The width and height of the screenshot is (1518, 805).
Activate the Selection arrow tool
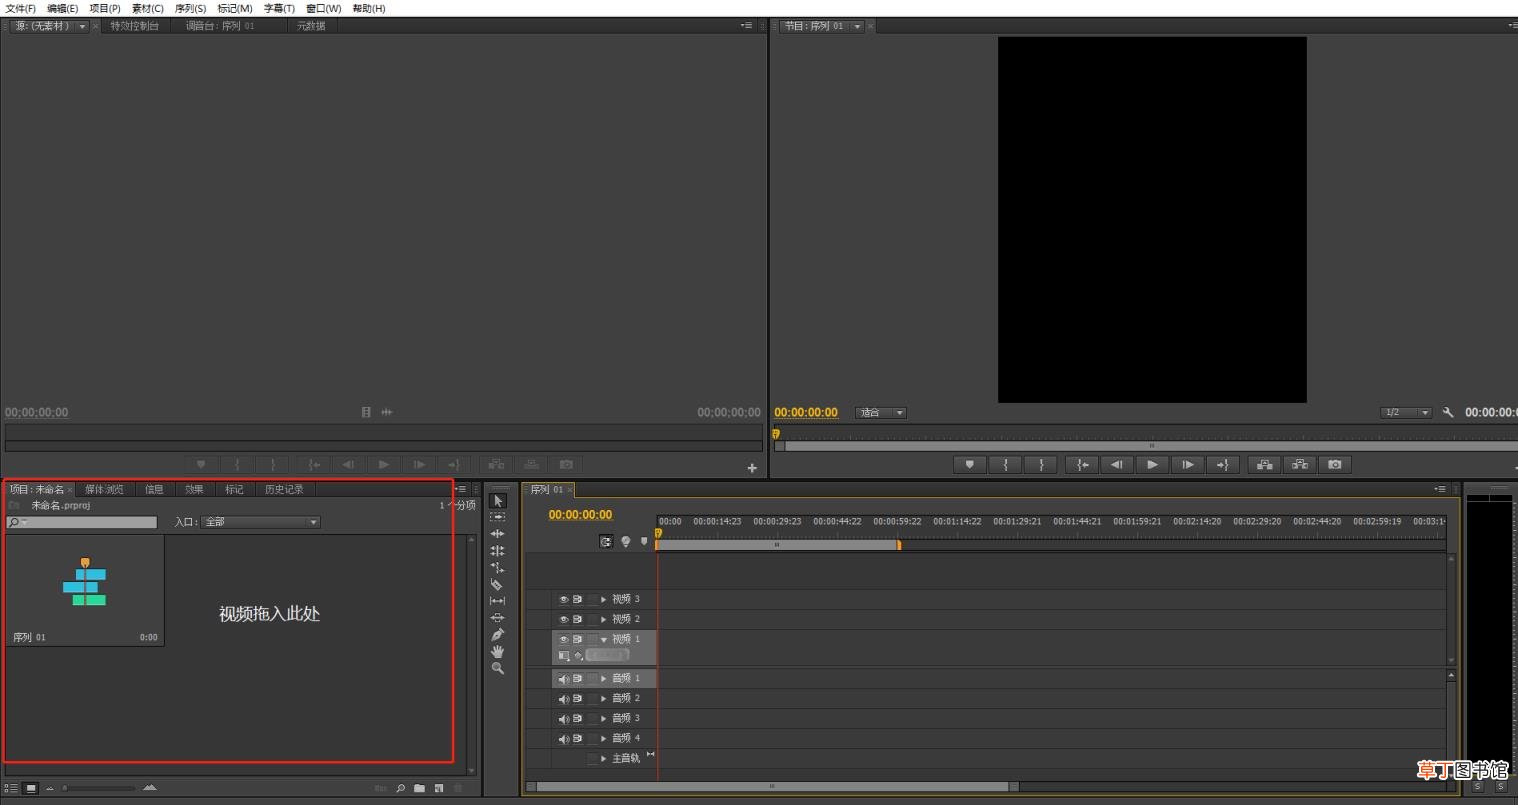pos(498,500)
